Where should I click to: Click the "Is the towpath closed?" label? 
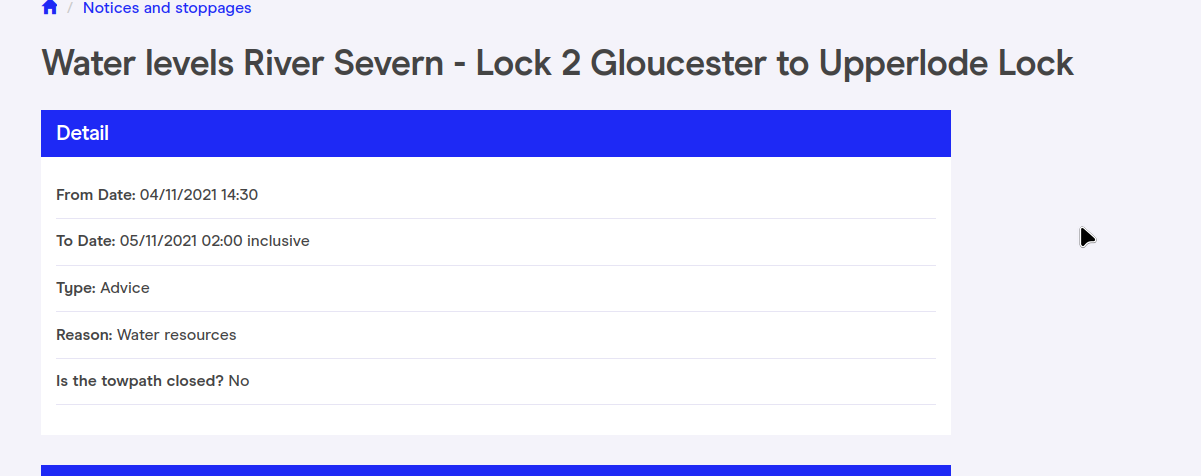[x=140, y=381]
